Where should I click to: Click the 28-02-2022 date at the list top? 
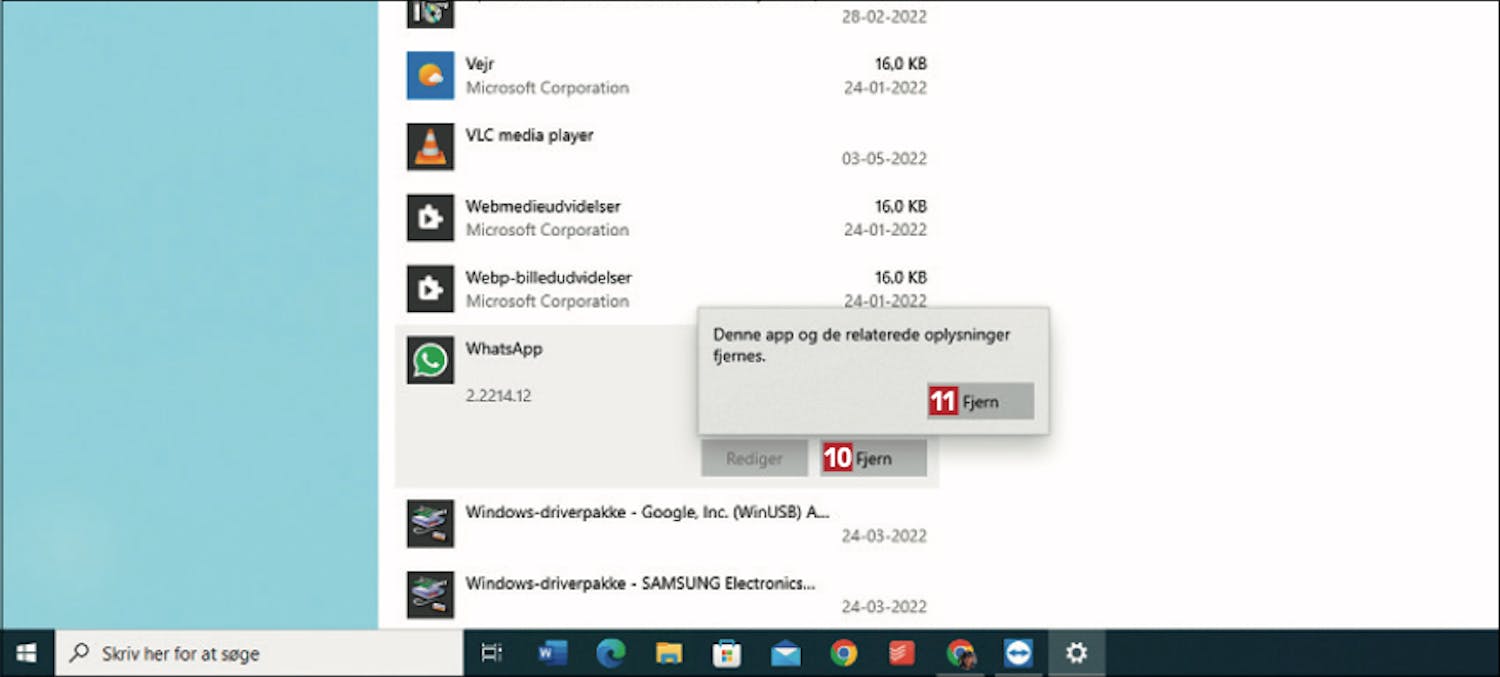[884, 17]
